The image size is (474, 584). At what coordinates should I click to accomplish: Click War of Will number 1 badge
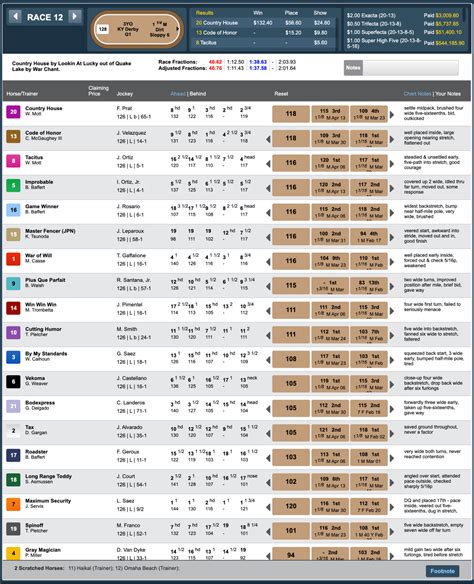(x=13, y=259)
